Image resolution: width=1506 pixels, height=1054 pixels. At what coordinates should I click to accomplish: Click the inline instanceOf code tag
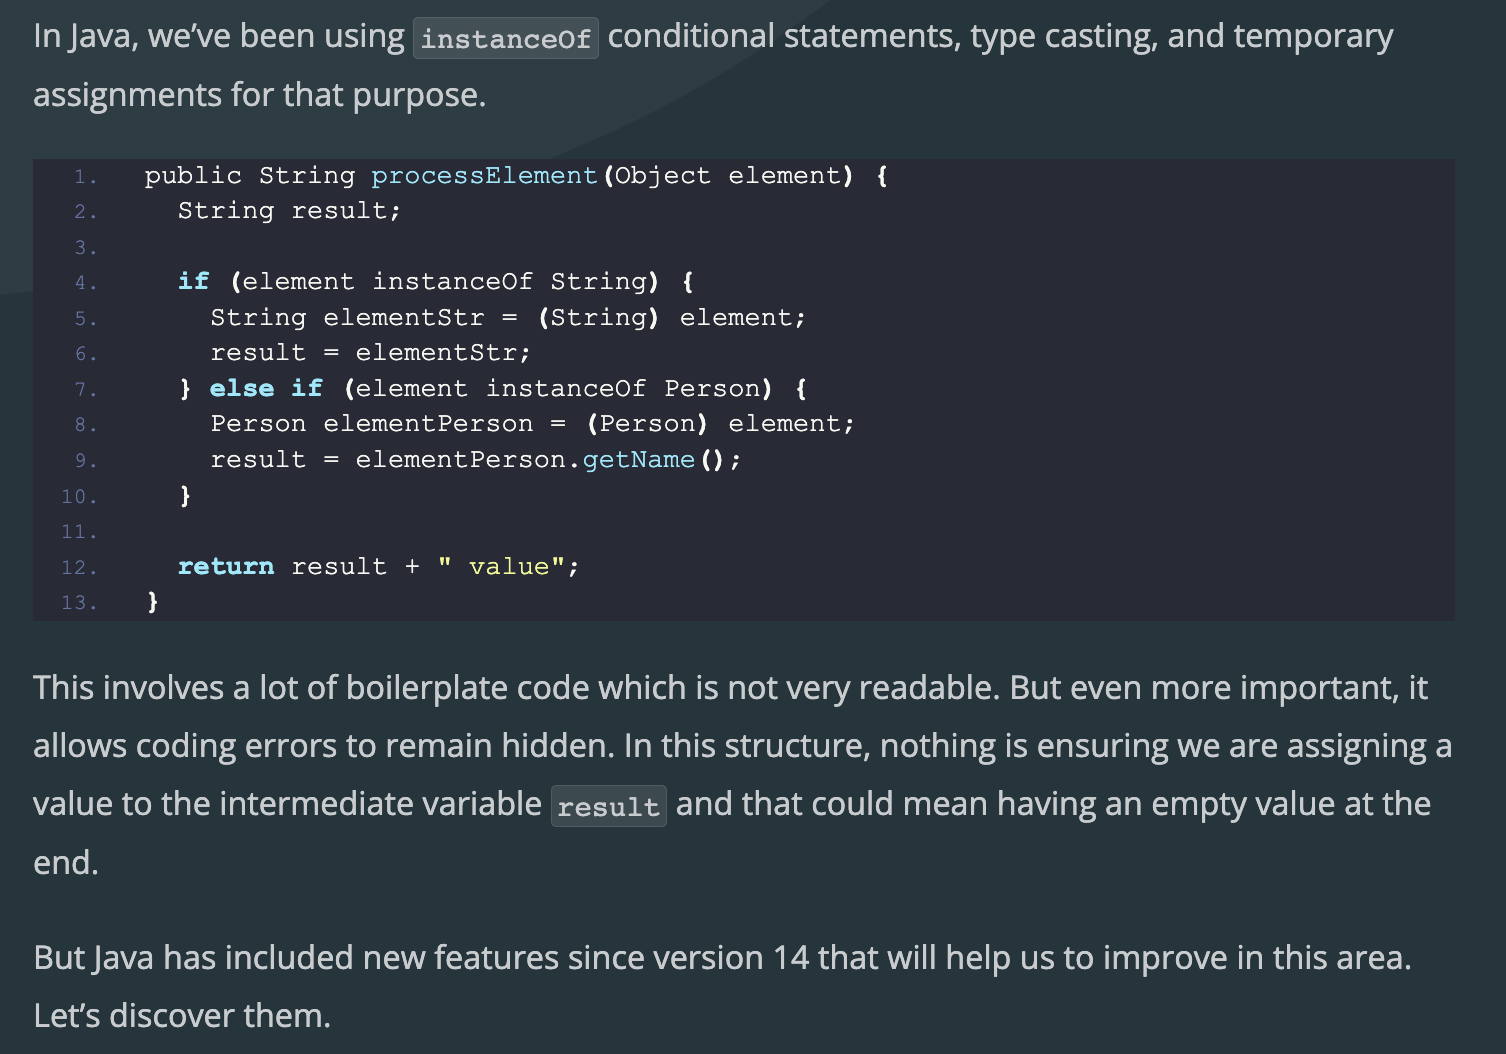(x=506, y=38)
